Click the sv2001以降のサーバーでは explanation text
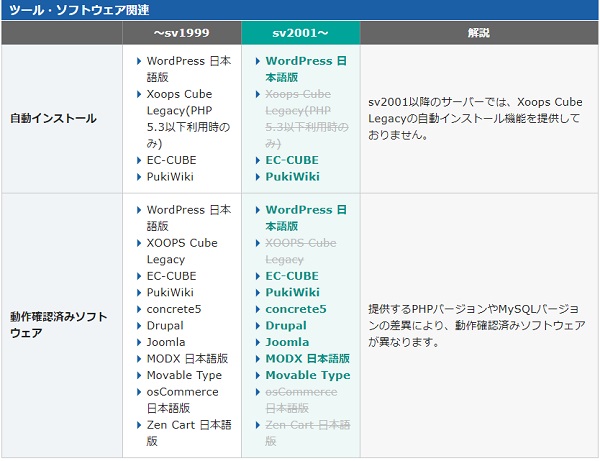 [x=475, y=118]
